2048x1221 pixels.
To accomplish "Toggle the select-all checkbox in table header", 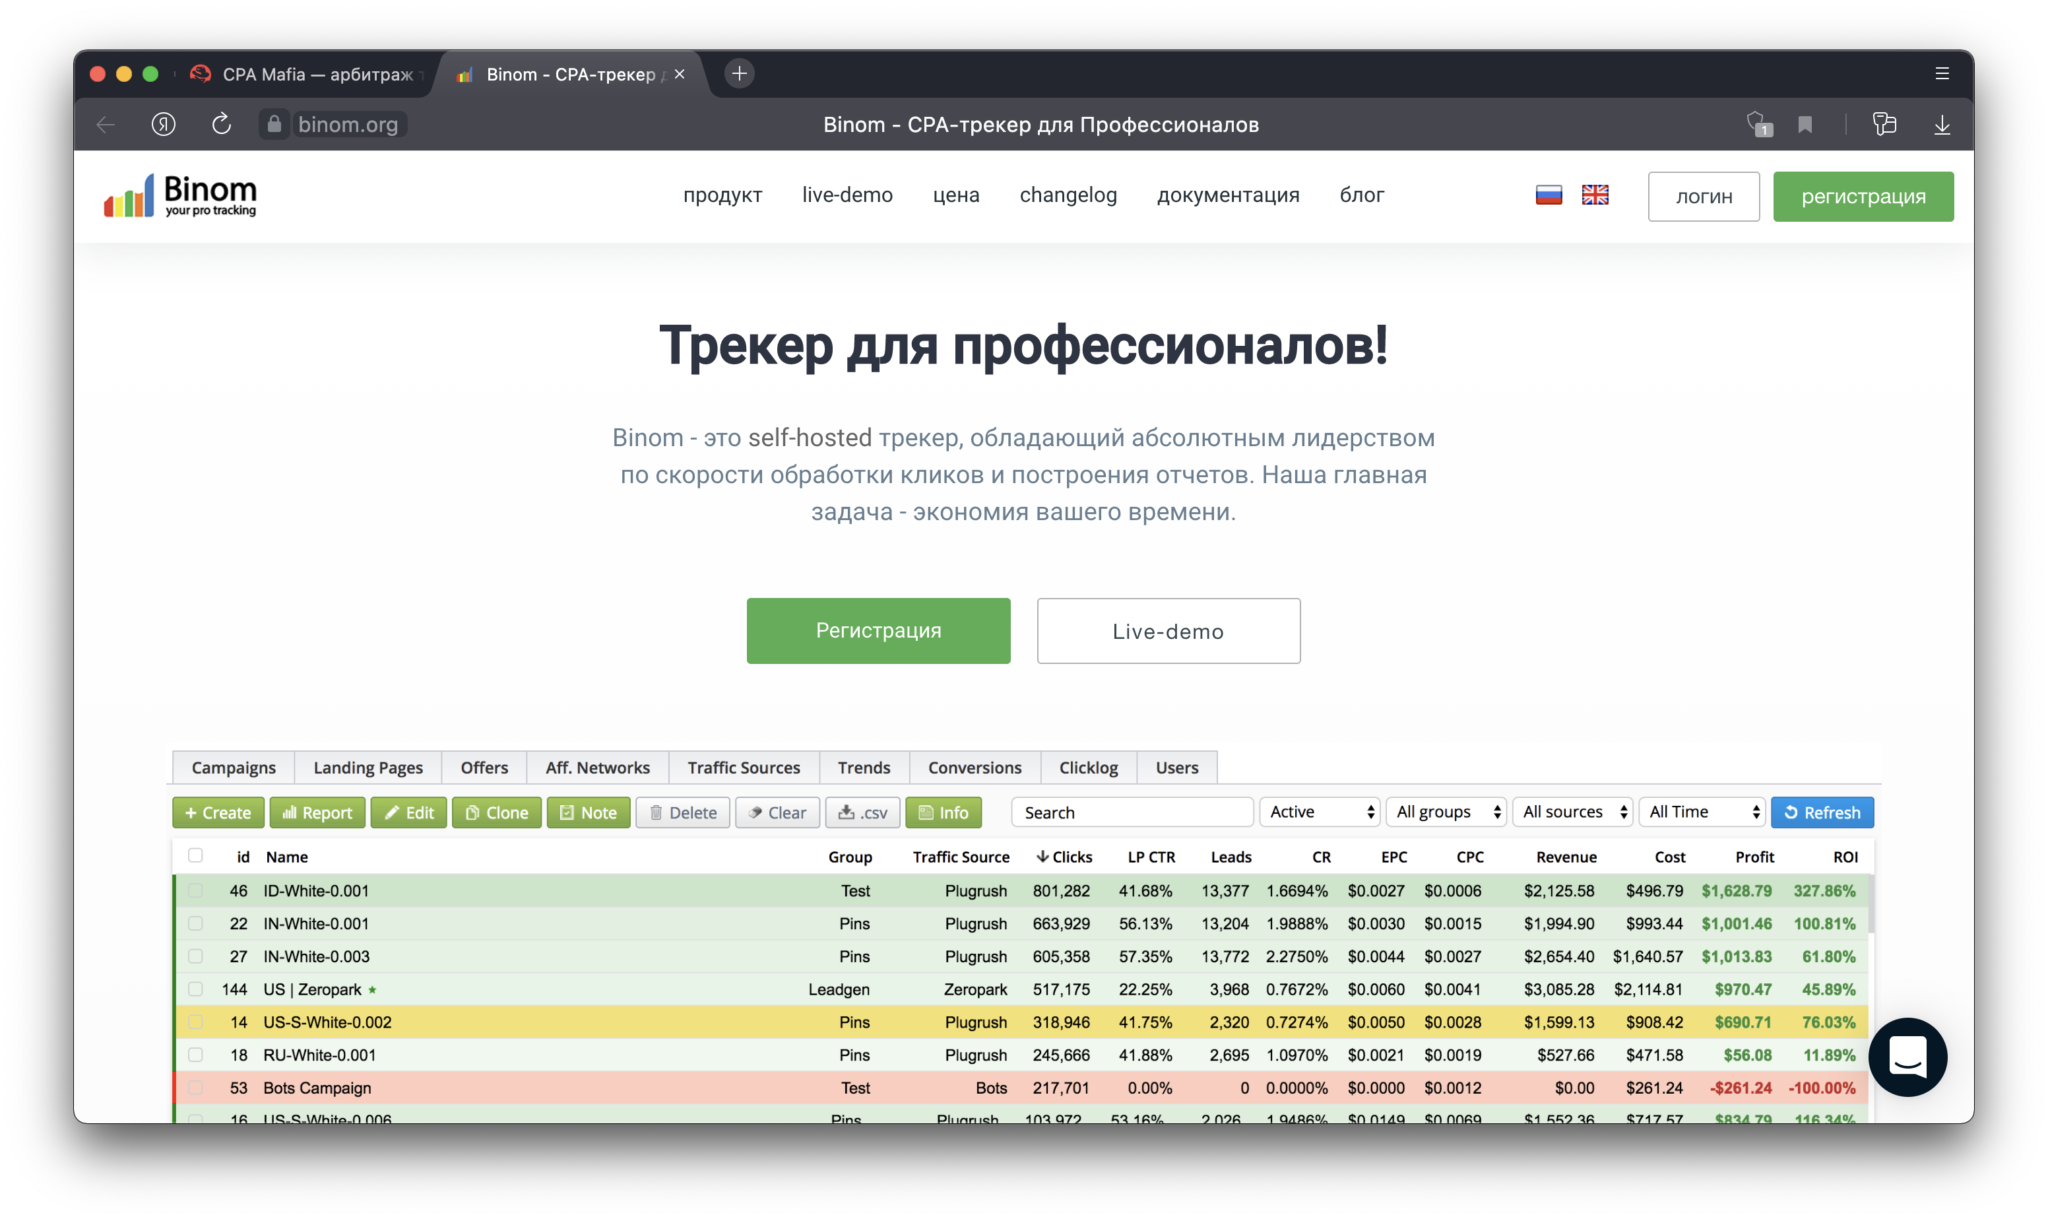I will pyautogui.click(x=196, y=856).
